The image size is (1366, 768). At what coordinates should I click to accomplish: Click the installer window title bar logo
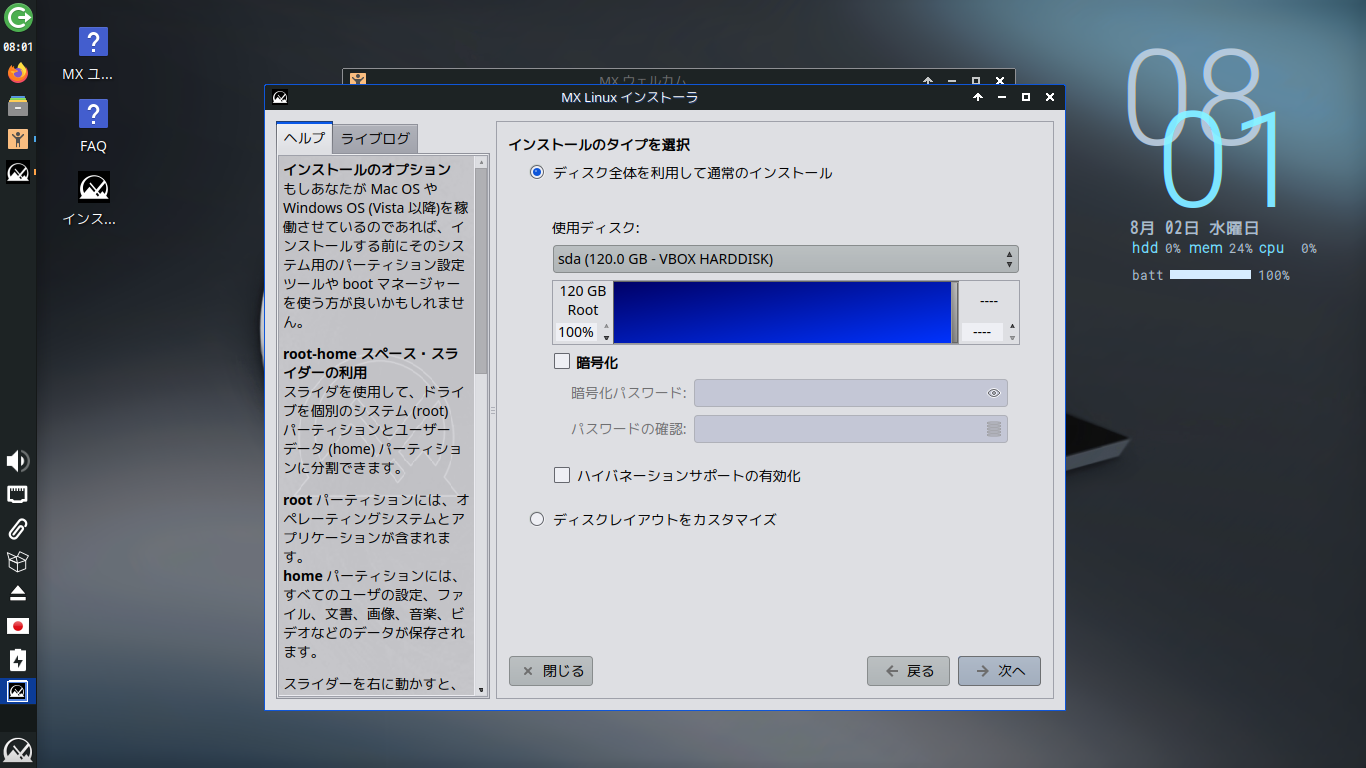coord(280,97)
